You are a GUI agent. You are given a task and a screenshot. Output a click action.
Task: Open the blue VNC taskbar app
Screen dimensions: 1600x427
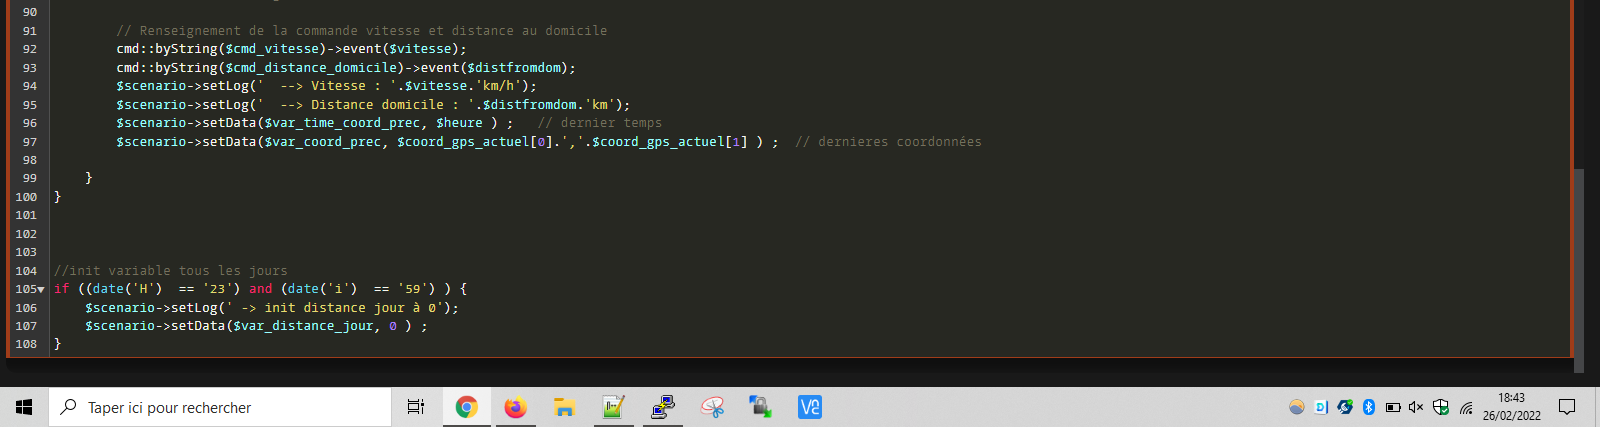tap(810, 407)
